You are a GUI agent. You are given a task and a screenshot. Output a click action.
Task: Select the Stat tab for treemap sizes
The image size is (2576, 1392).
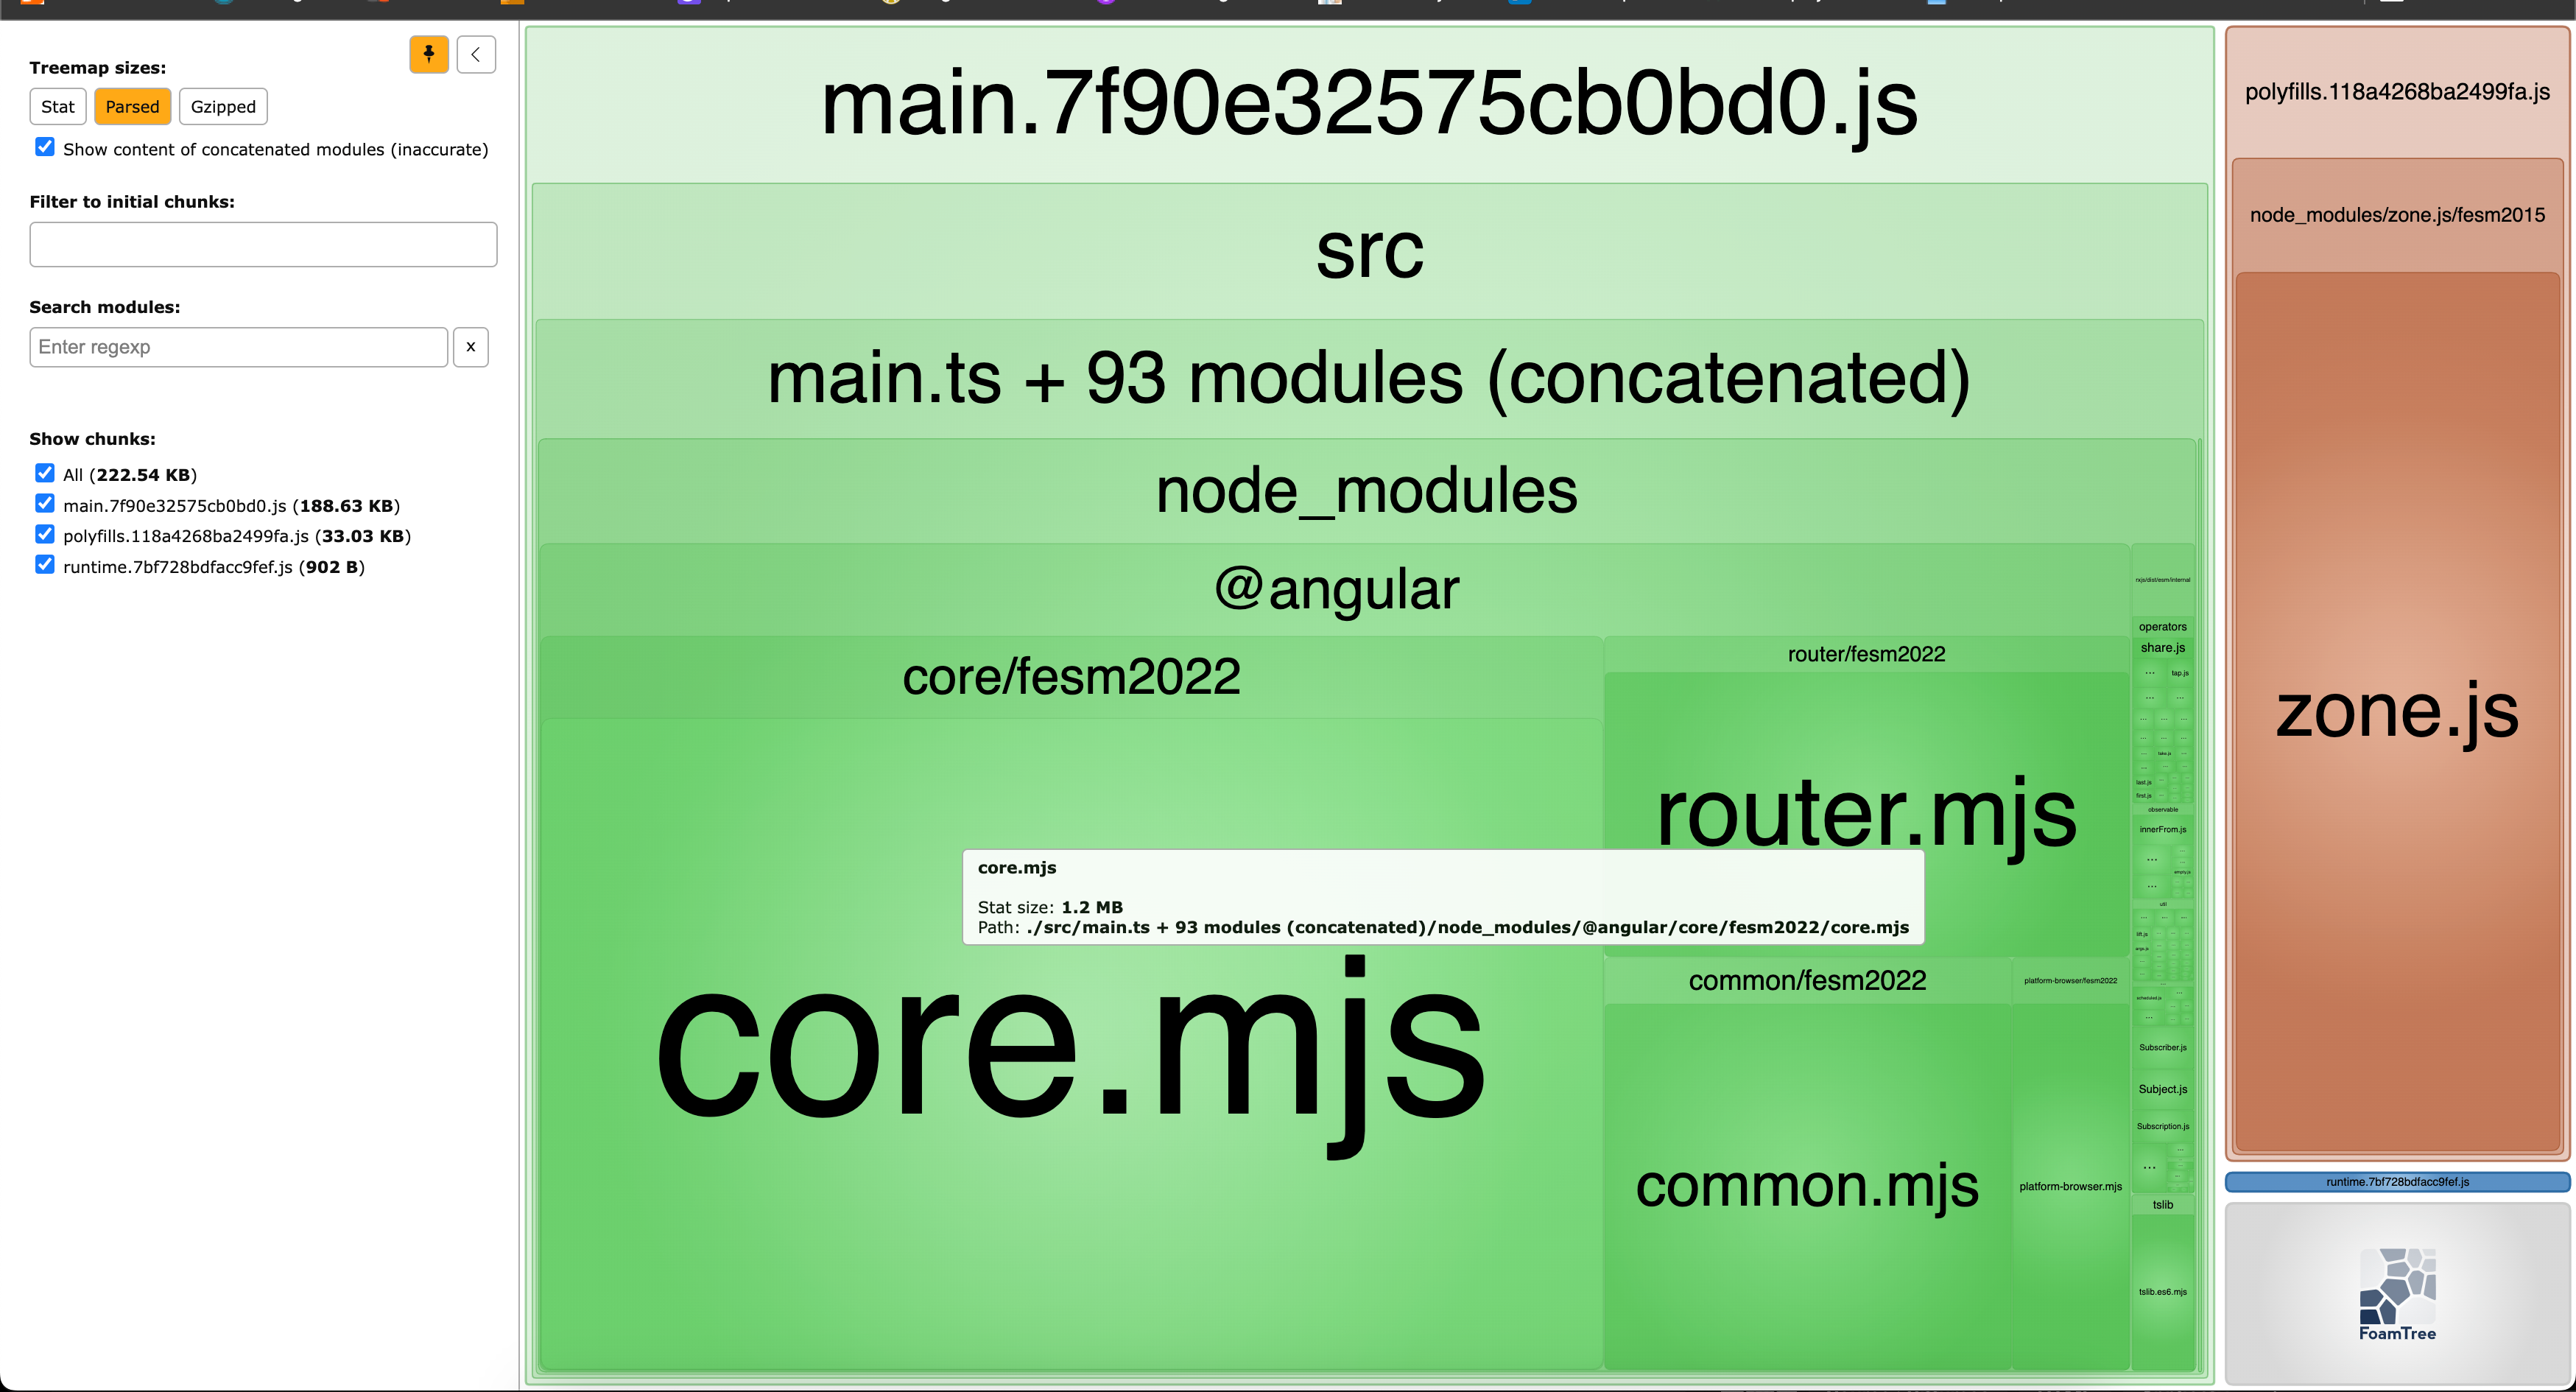[57, 106]
